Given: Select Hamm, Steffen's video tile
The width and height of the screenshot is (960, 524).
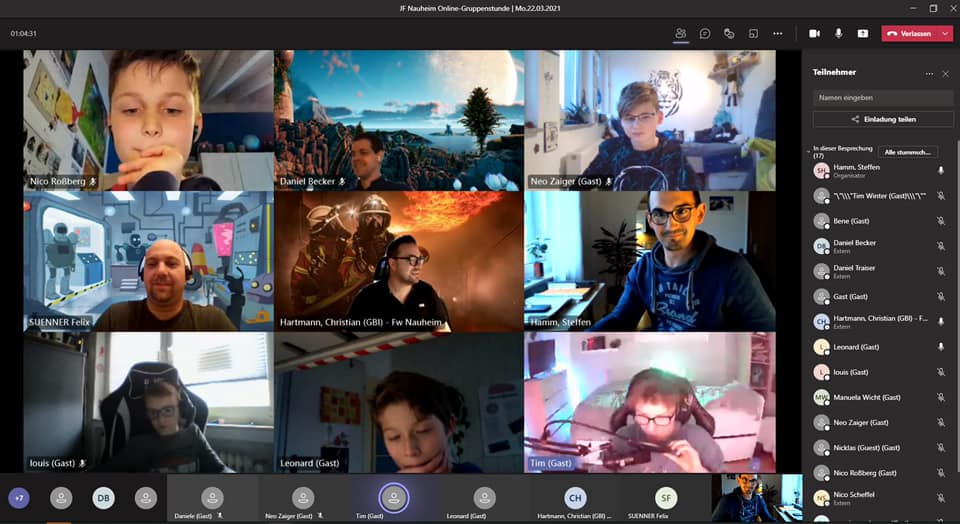Looking at the screenshot, I should point(649,261).
